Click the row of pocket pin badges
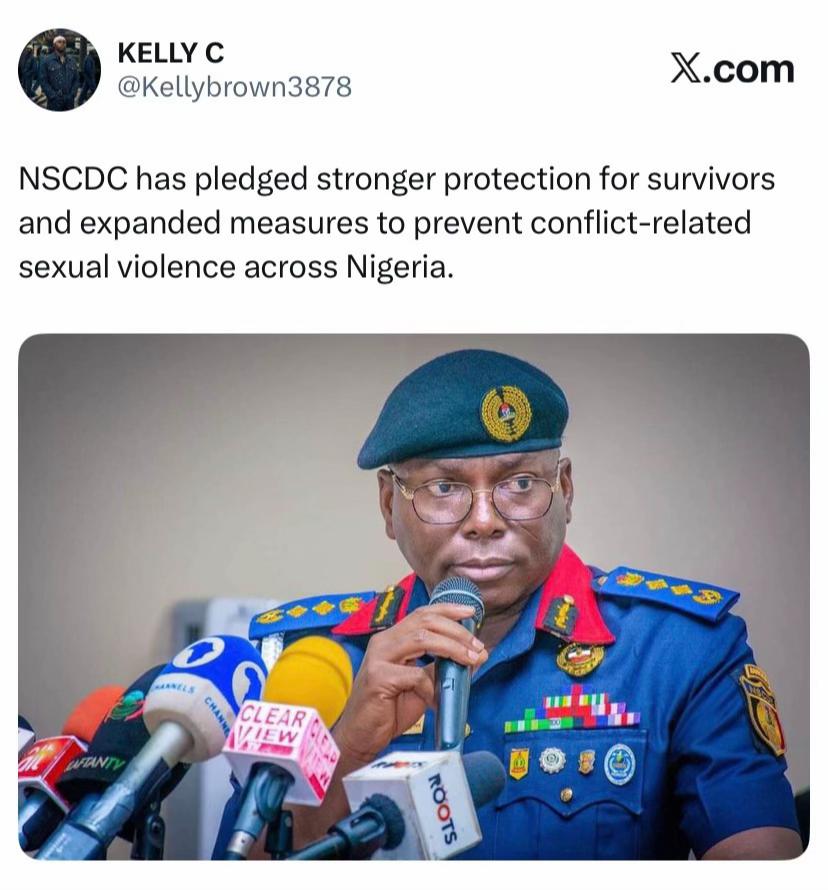 click(572, 762)
